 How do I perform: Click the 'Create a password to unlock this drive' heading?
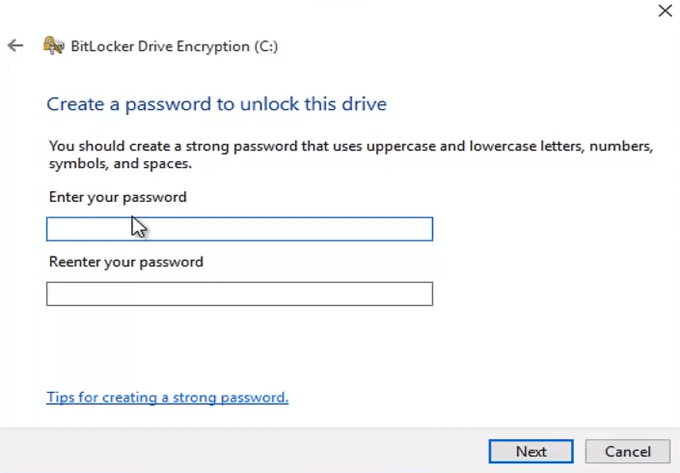[216, 104]
